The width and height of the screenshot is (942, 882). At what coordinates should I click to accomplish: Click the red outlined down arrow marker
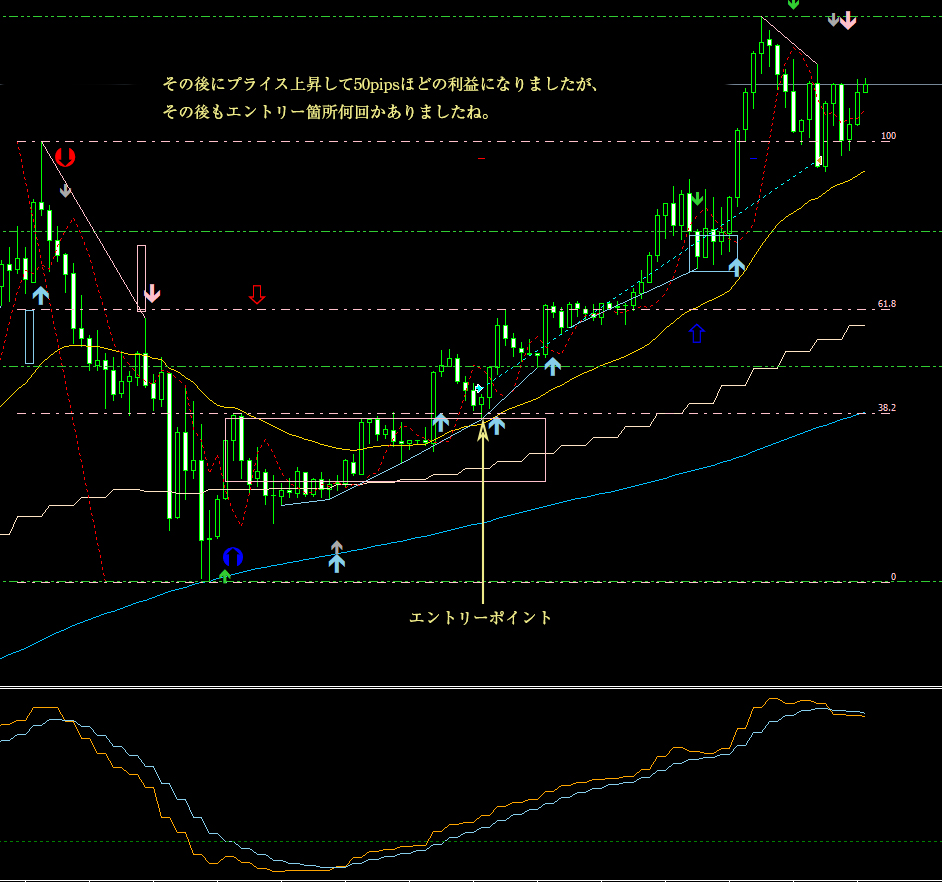[x=257, y=294]
